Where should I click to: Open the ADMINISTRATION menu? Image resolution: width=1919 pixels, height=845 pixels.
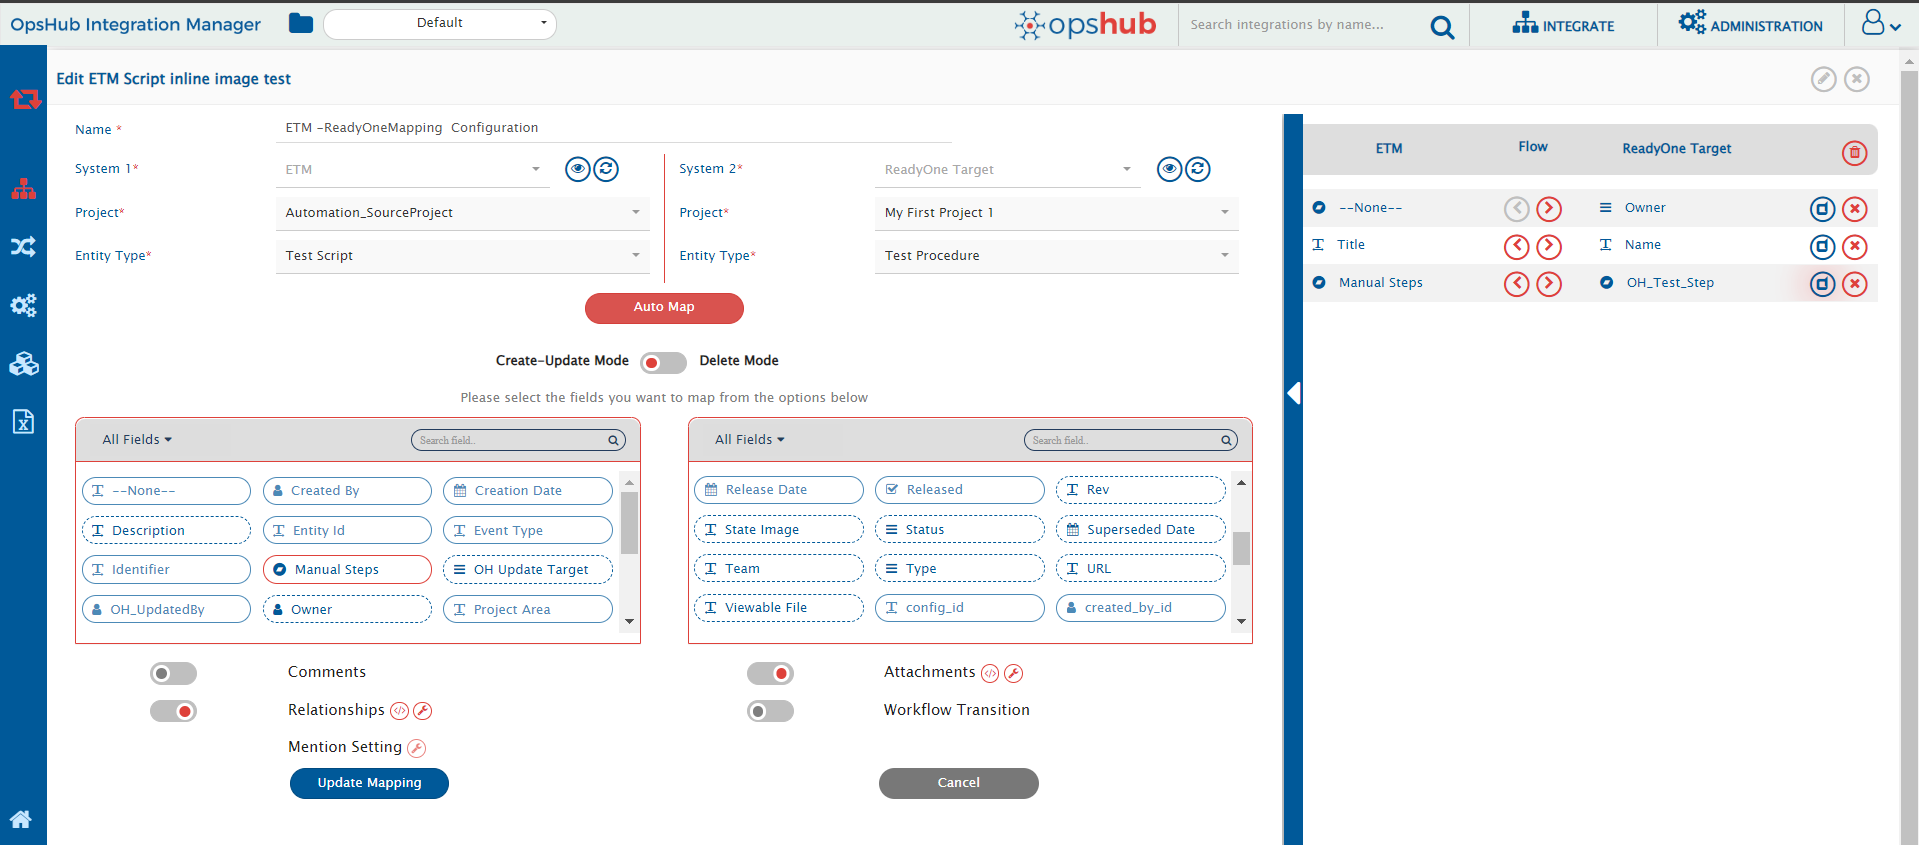1750,25
